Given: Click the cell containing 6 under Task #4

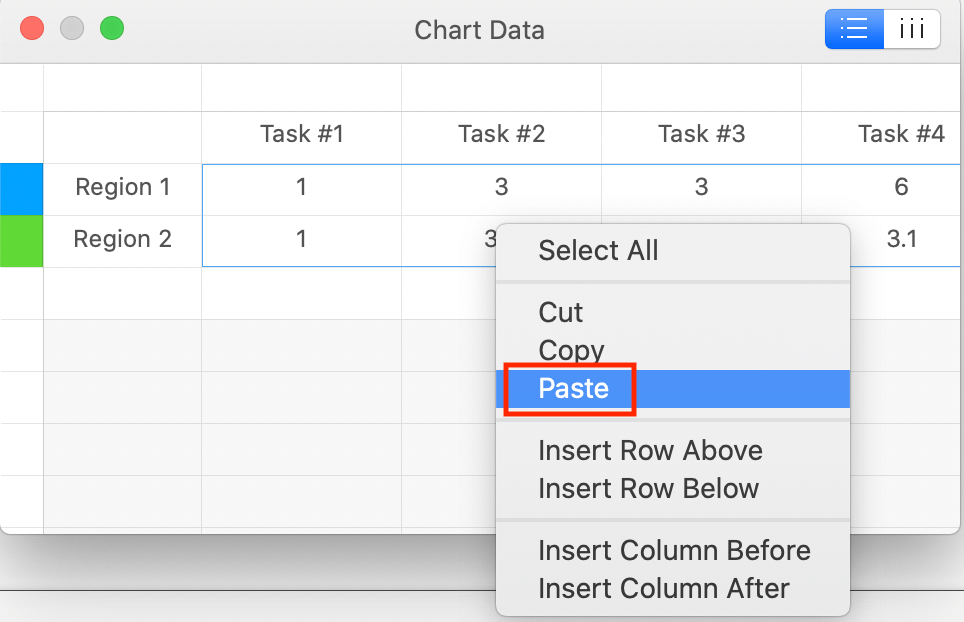Looking at the screenshot, I should (901, 187).
